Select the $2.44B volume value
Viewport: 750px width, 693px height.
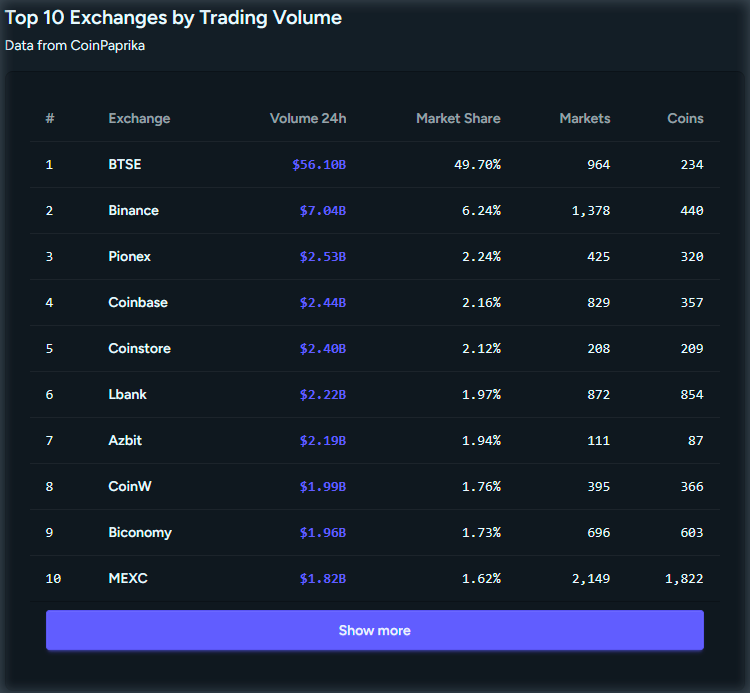coord(323,302)
